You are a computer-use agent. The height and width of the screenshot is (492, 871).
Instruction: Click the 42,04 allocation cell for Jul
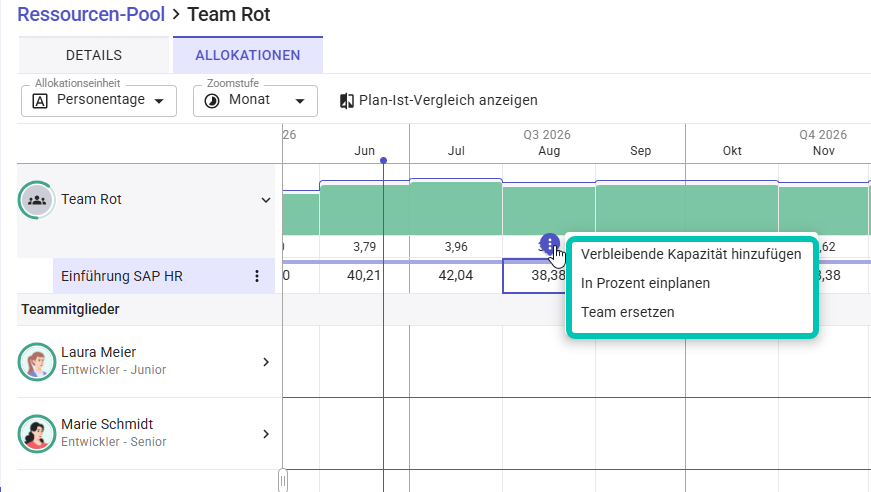tap(455, 275)
